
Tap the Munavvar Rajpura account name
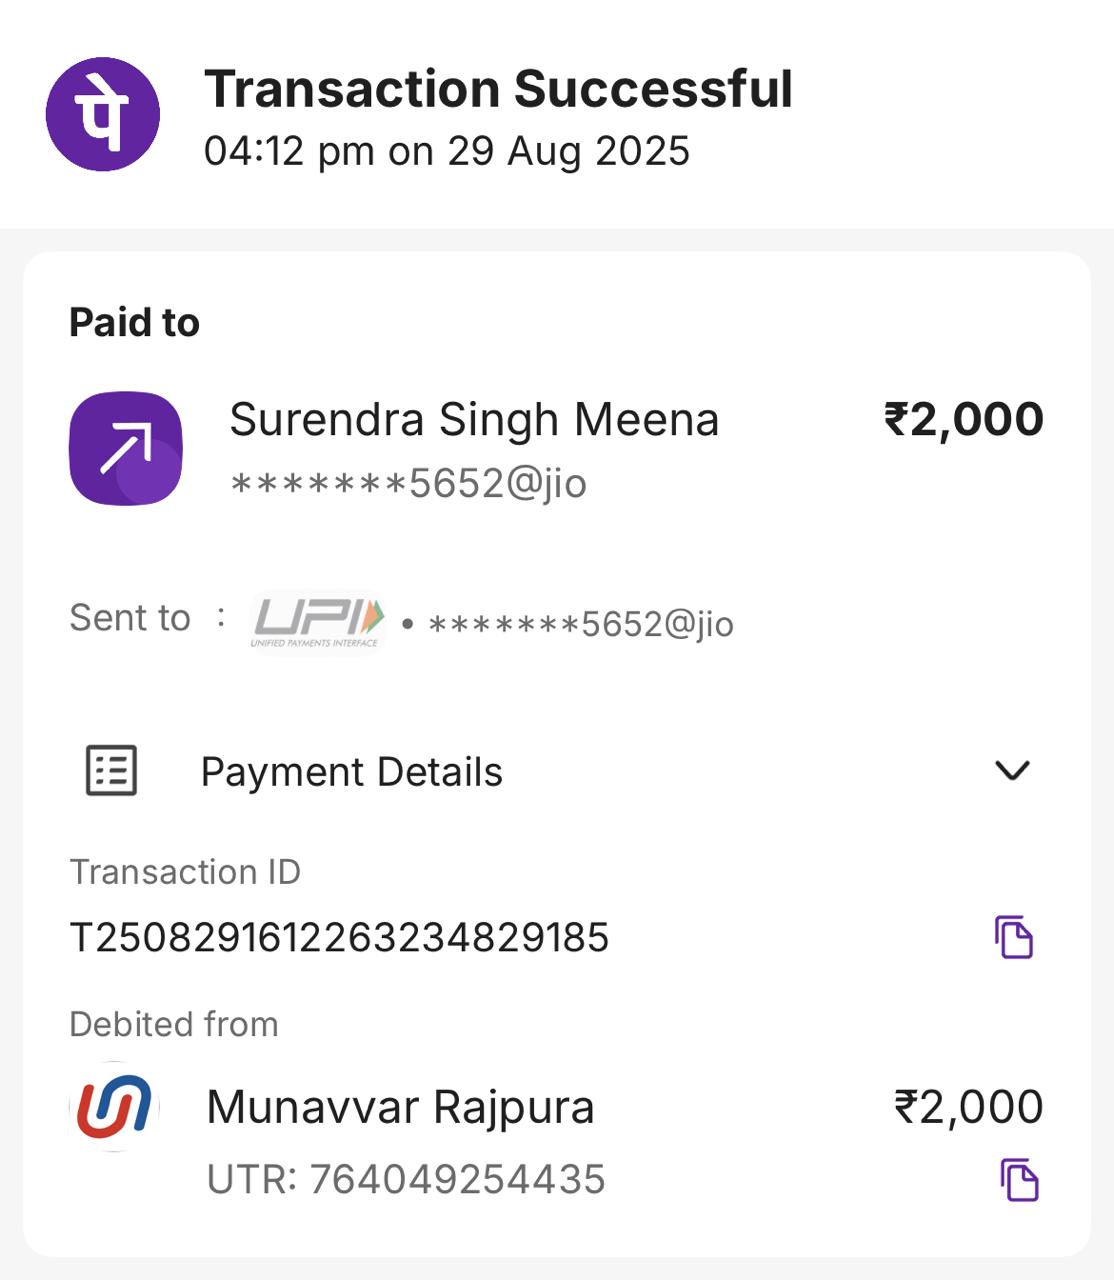[x=400, y=1107]
